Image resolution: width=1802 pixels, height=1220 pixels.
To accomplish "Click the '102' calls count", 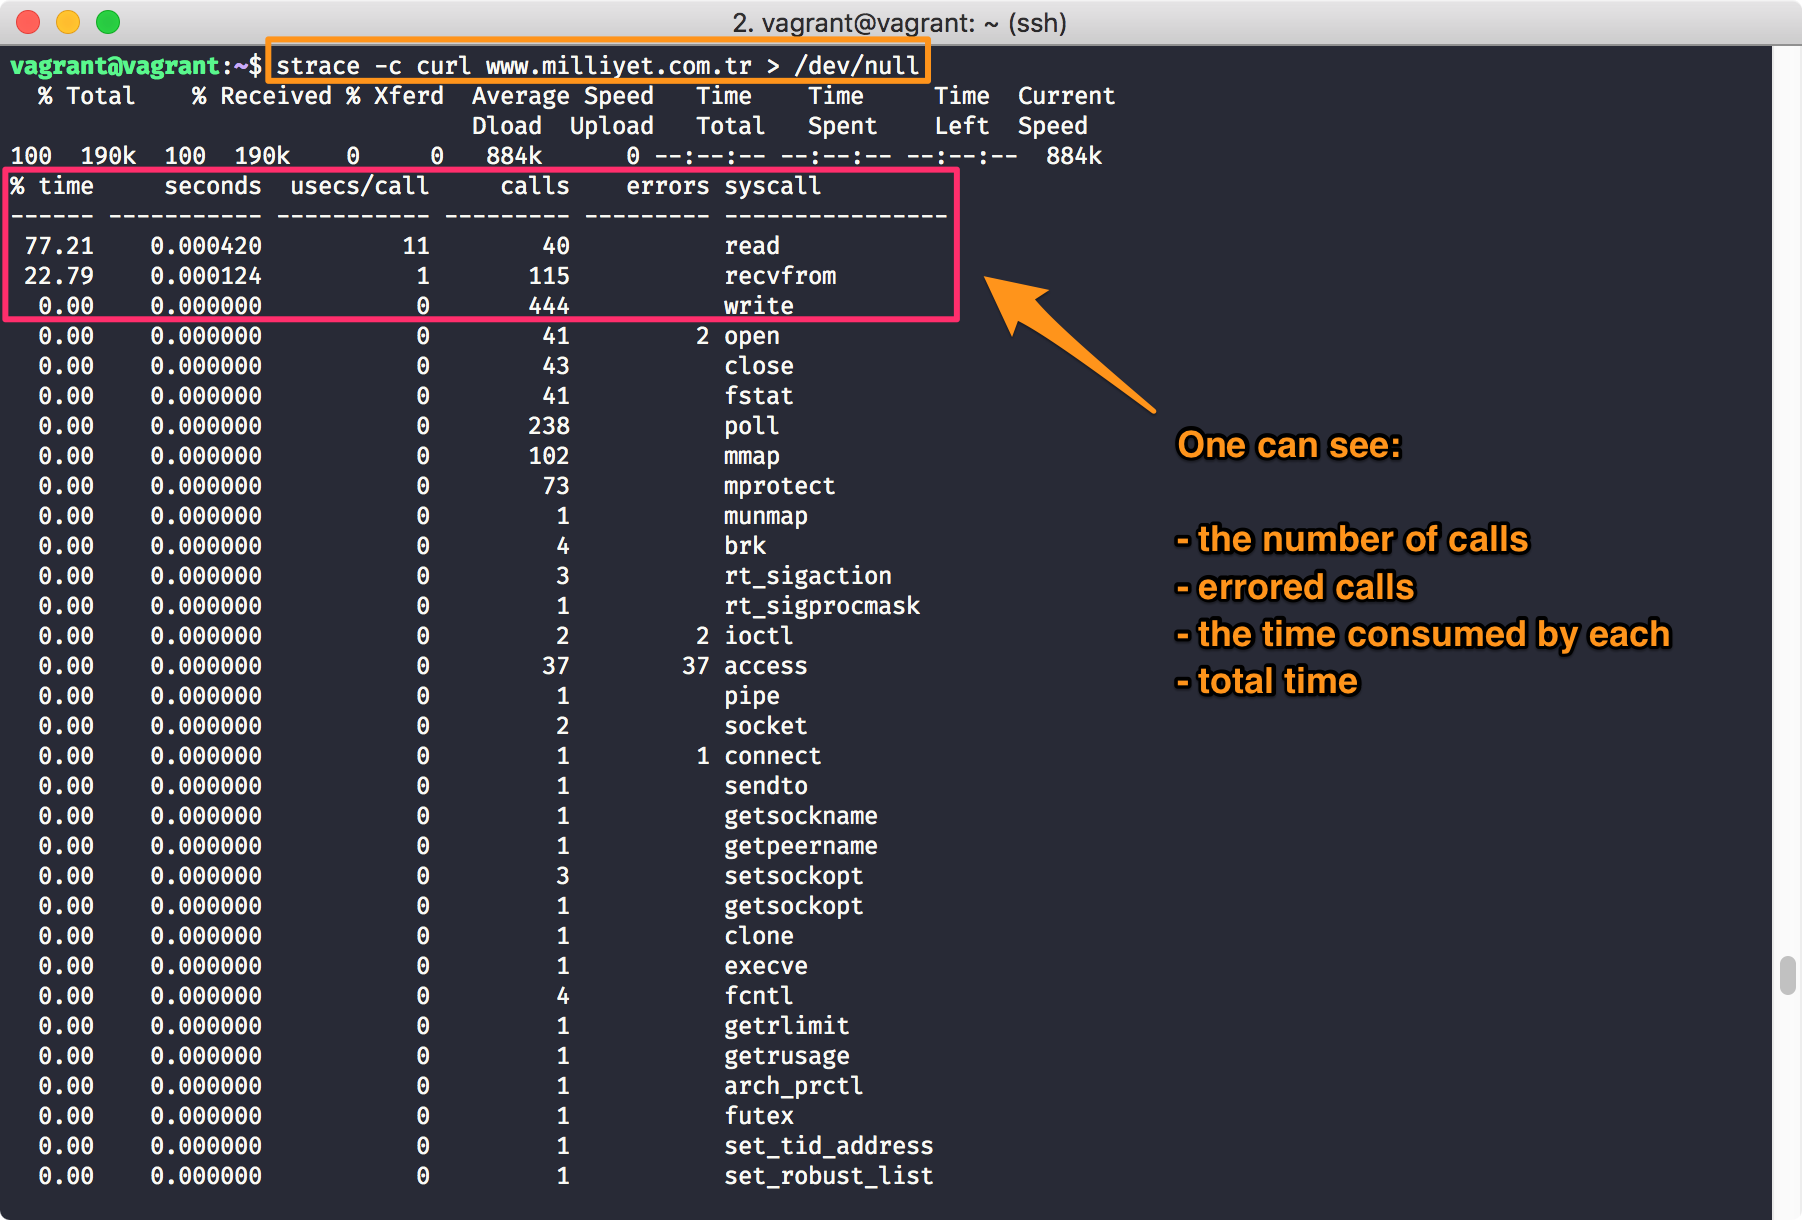I will pos(549,456).
